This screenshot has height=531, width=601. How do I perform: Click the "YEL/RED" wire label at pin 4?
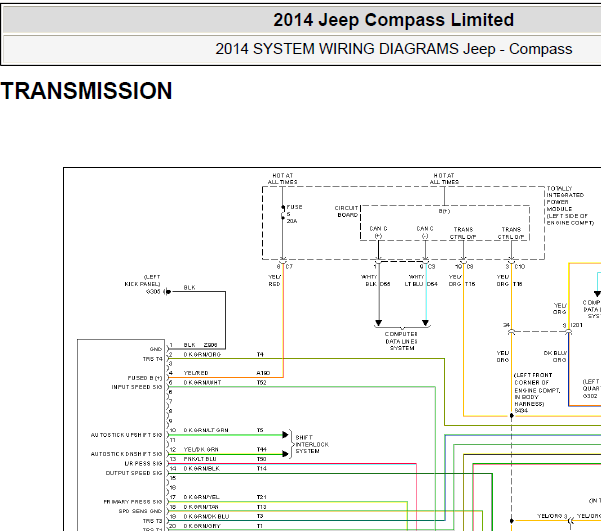196,373
